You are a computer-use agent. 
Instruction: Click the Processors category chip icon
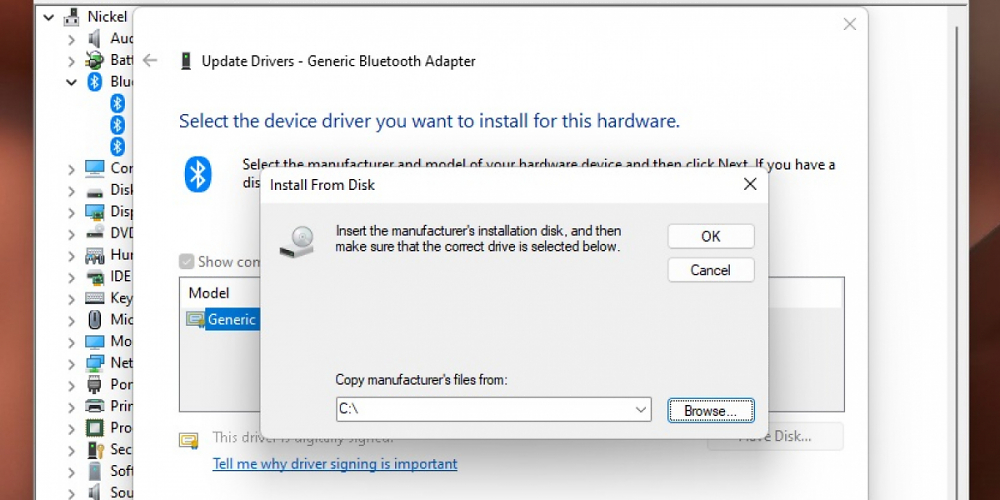(94, 428)
